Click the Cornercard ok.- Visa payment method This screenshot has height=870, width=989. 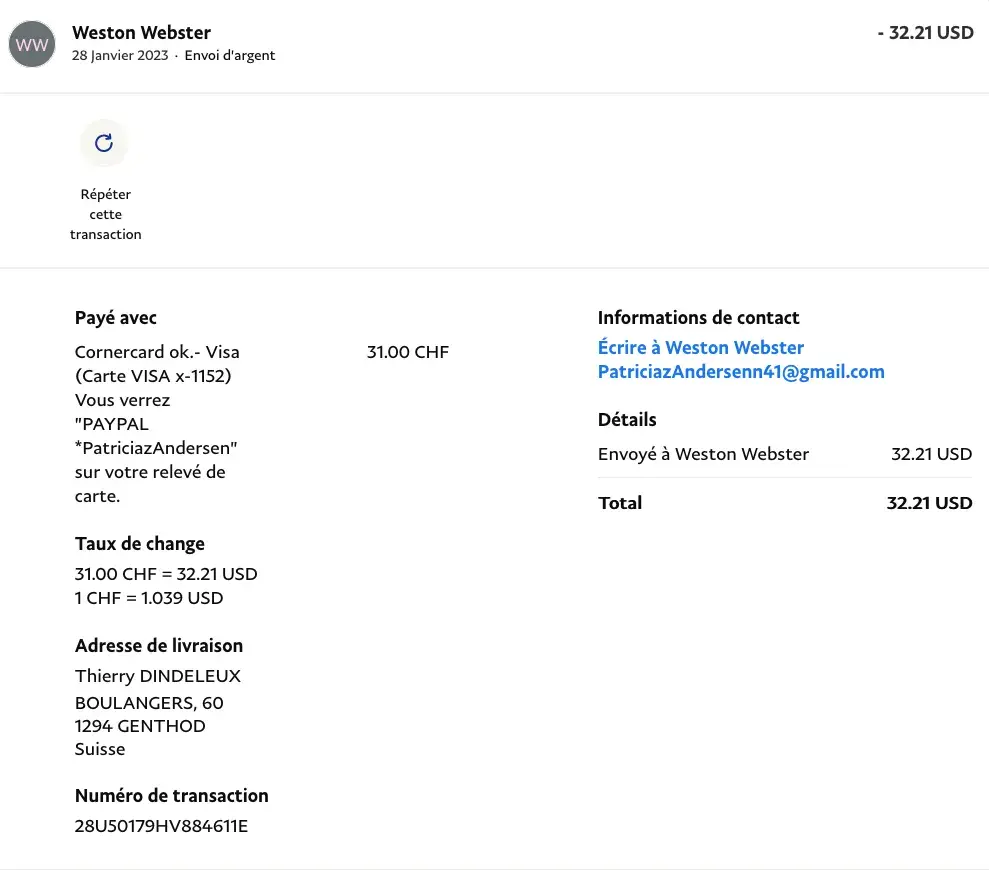tap(157, 352)
